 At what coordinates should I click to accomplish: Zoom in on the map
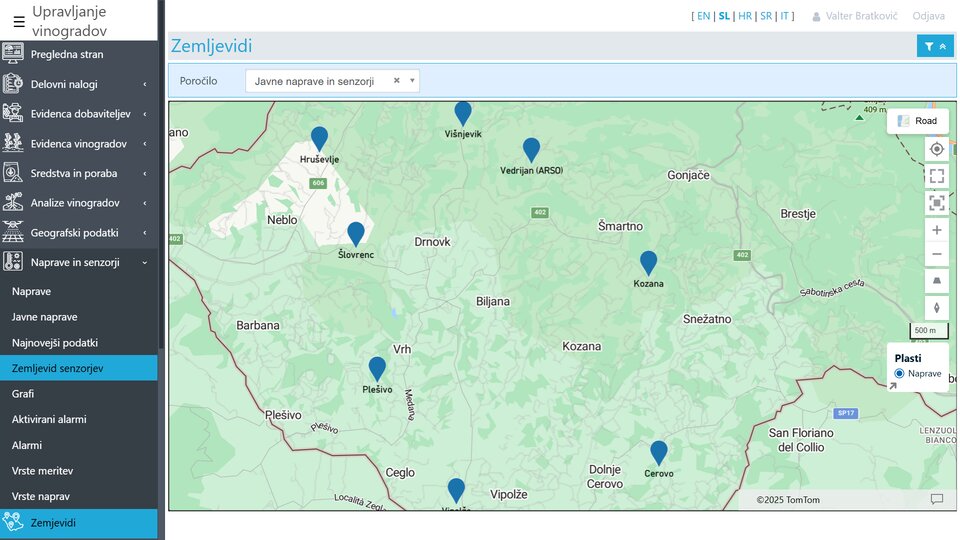pos(936,230)
